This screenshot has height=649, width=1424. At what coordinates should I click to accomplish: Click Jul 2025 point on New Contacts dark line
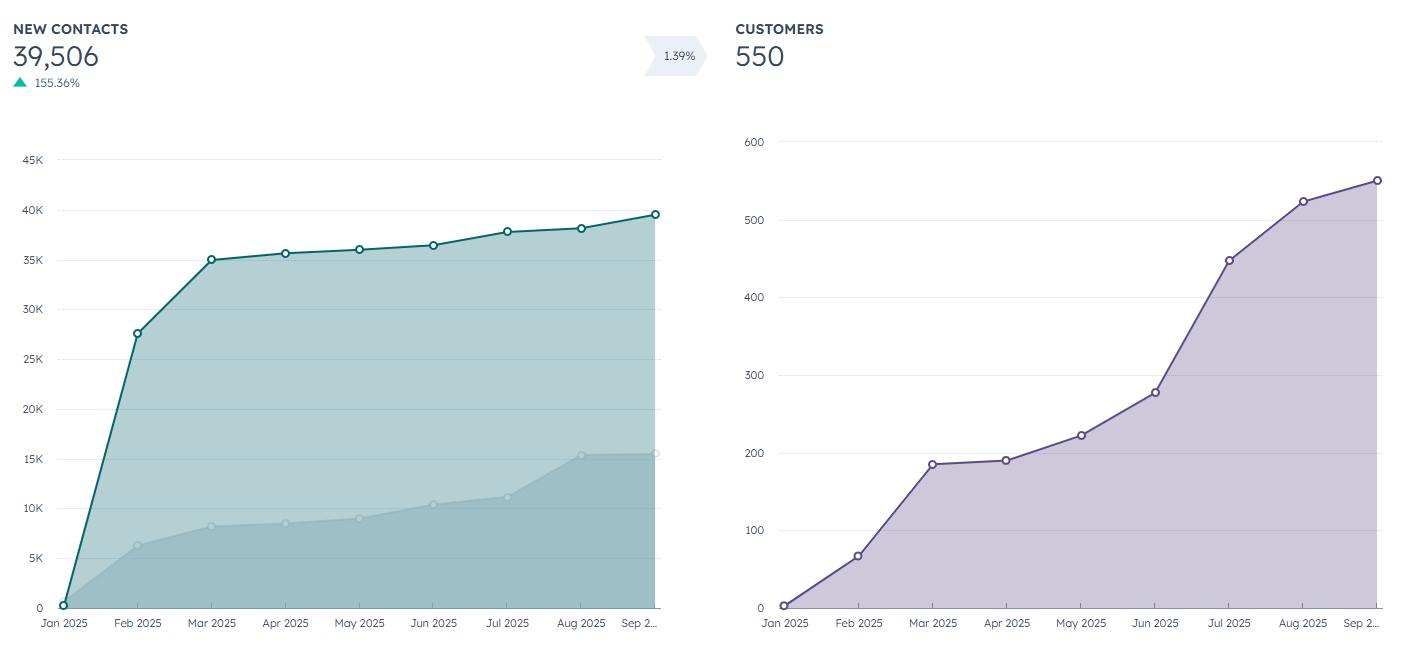507,232
